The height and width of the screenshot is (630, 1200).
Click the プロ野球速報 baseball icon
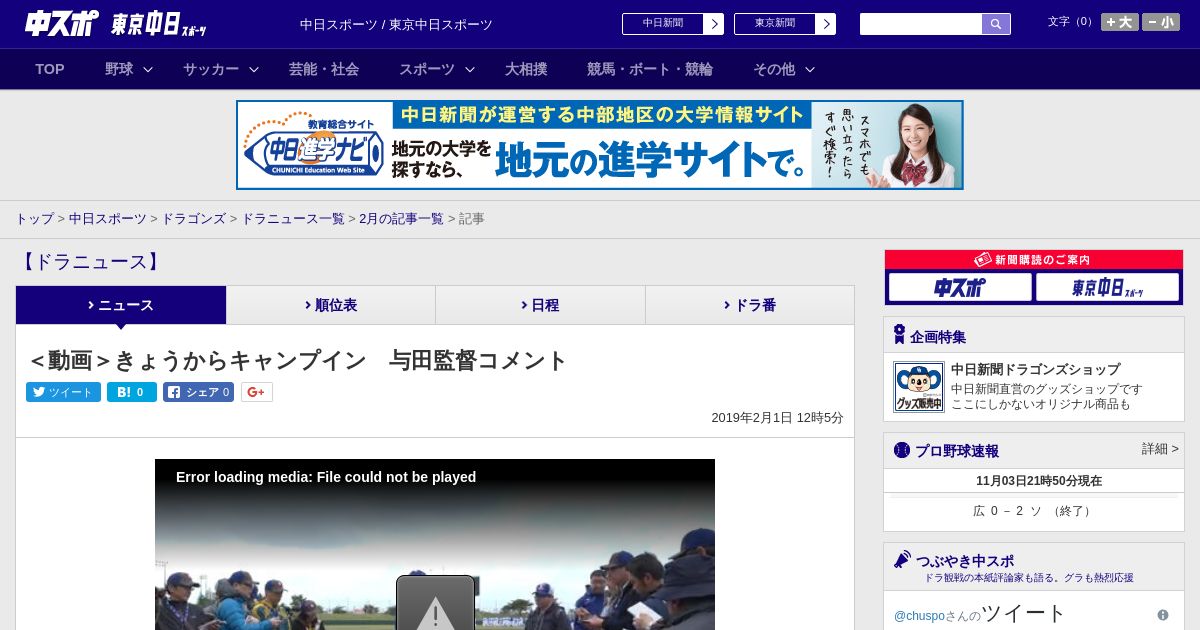902,450
